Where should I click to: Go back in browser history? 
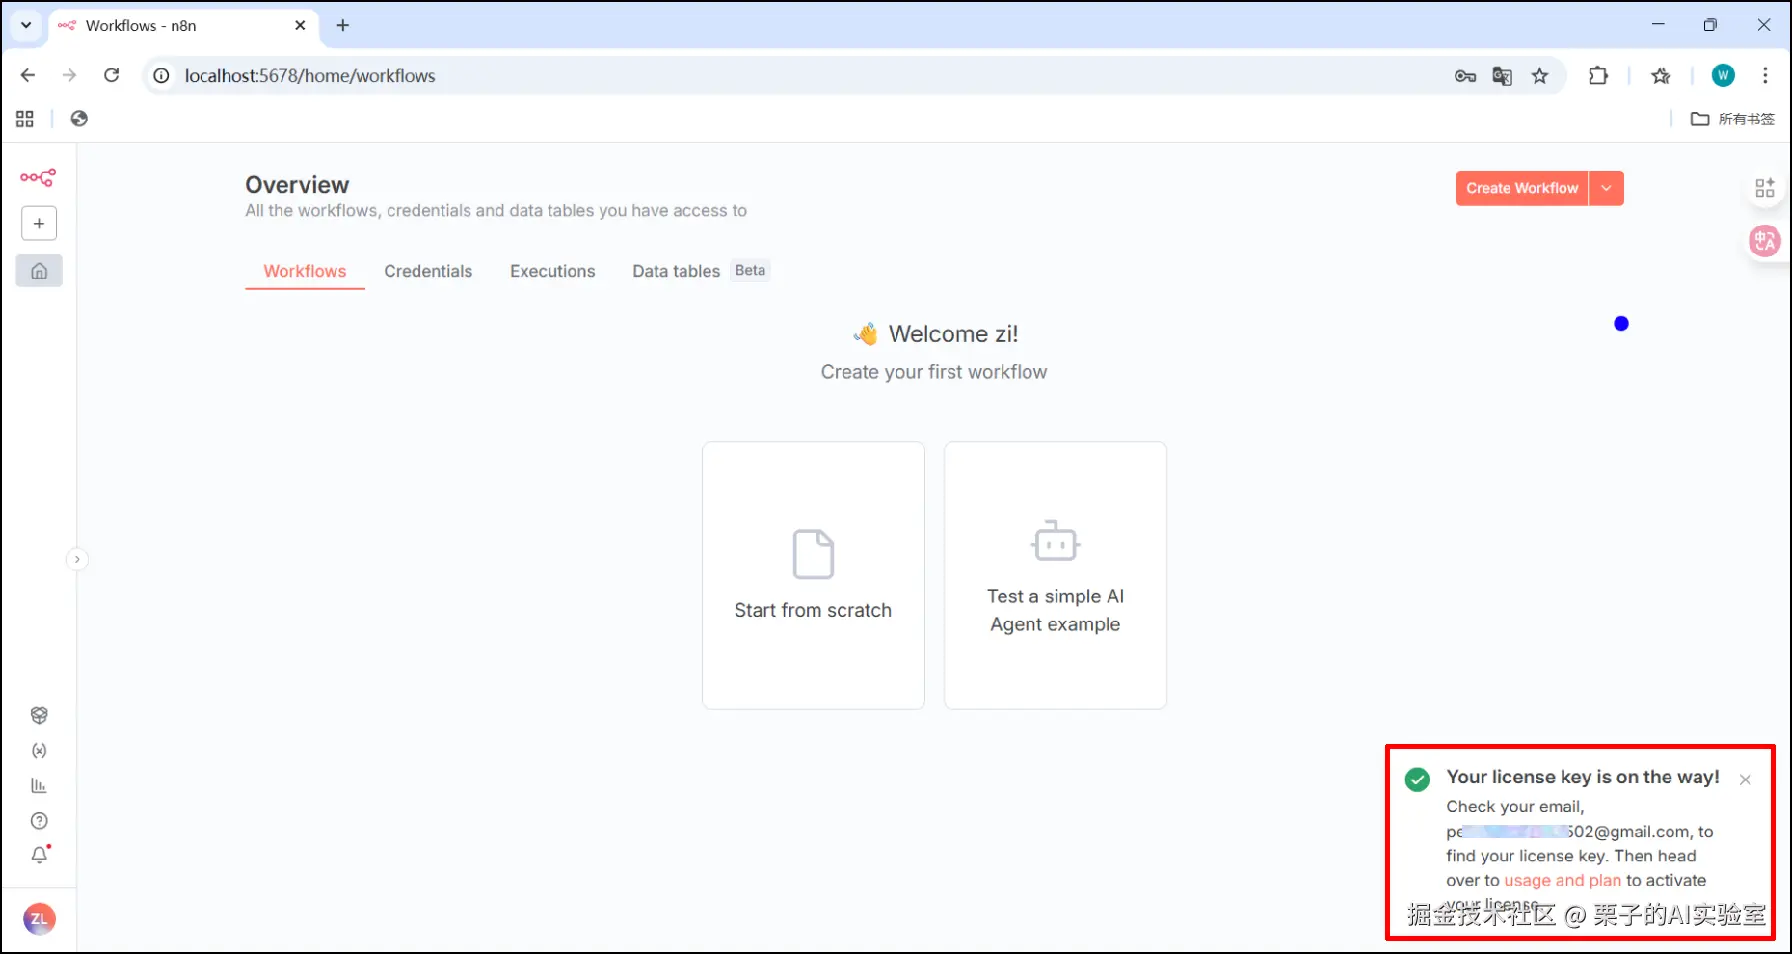click(x=28, y=75)
